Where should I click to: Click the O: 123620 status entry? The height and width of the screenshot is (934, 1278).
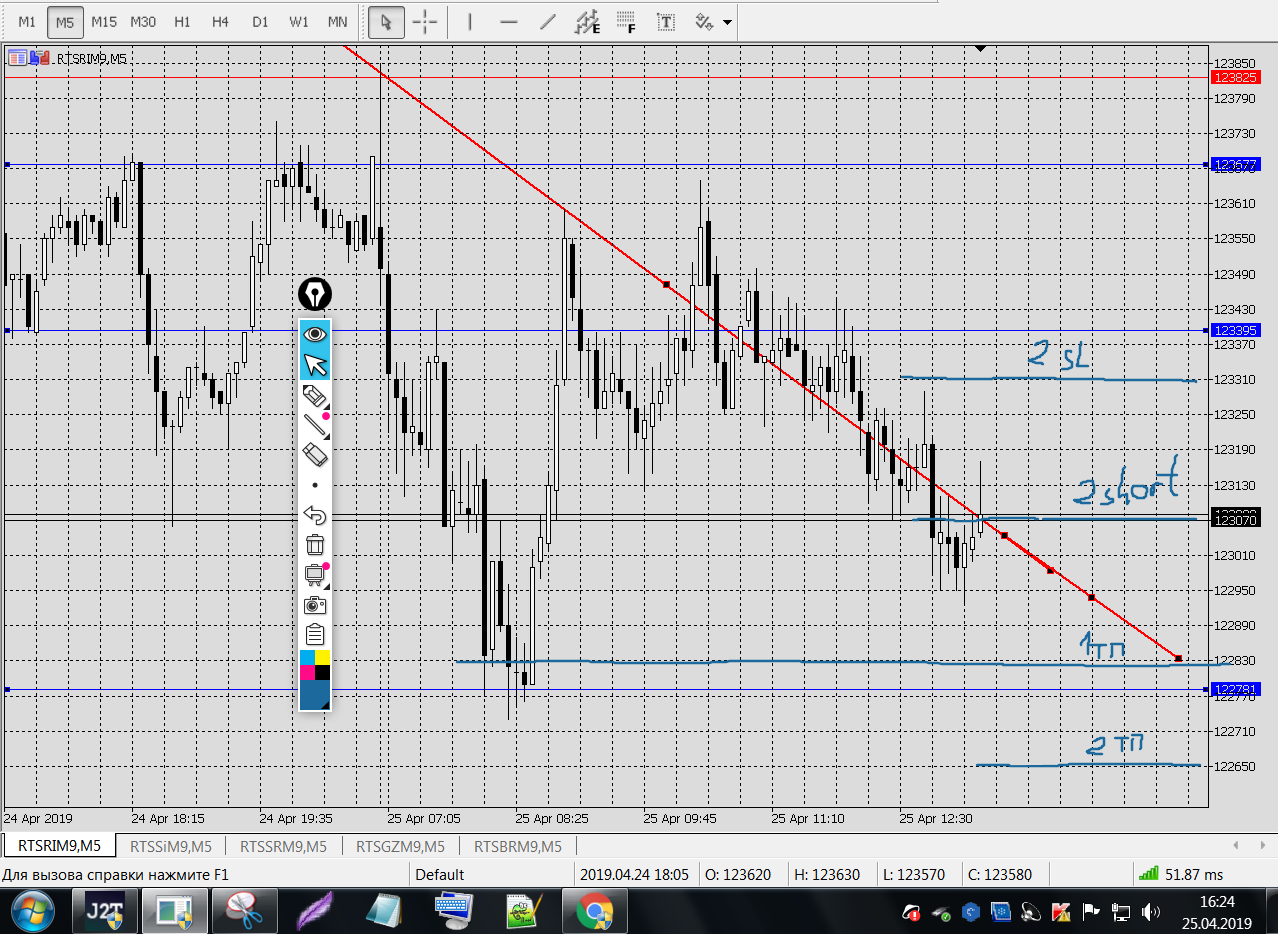pos(738,875)
